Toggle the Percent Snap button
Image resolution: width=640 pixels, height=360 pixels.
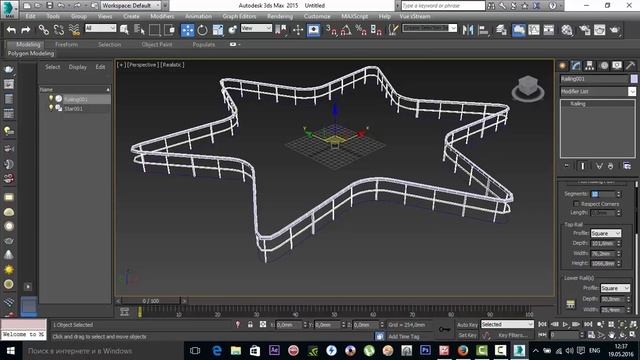361,30
